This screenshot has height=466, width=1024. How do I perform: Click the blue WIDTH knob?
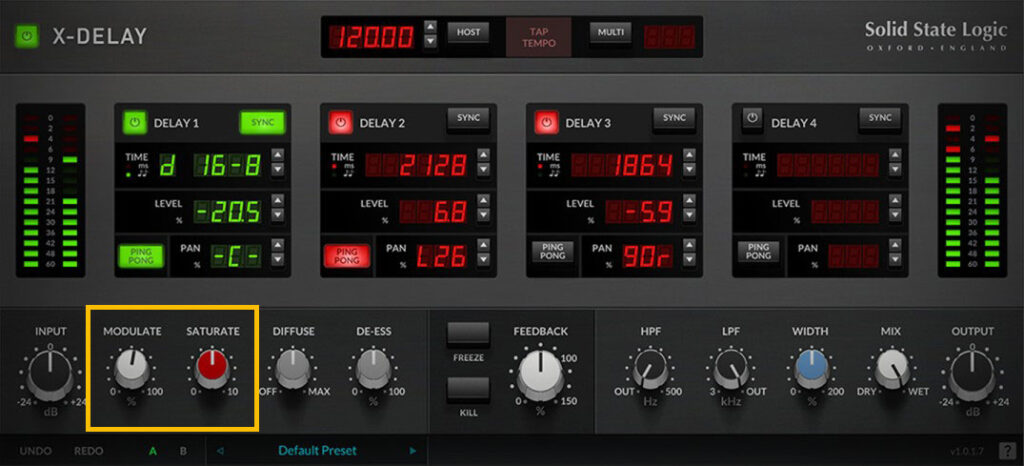point(812,367)
